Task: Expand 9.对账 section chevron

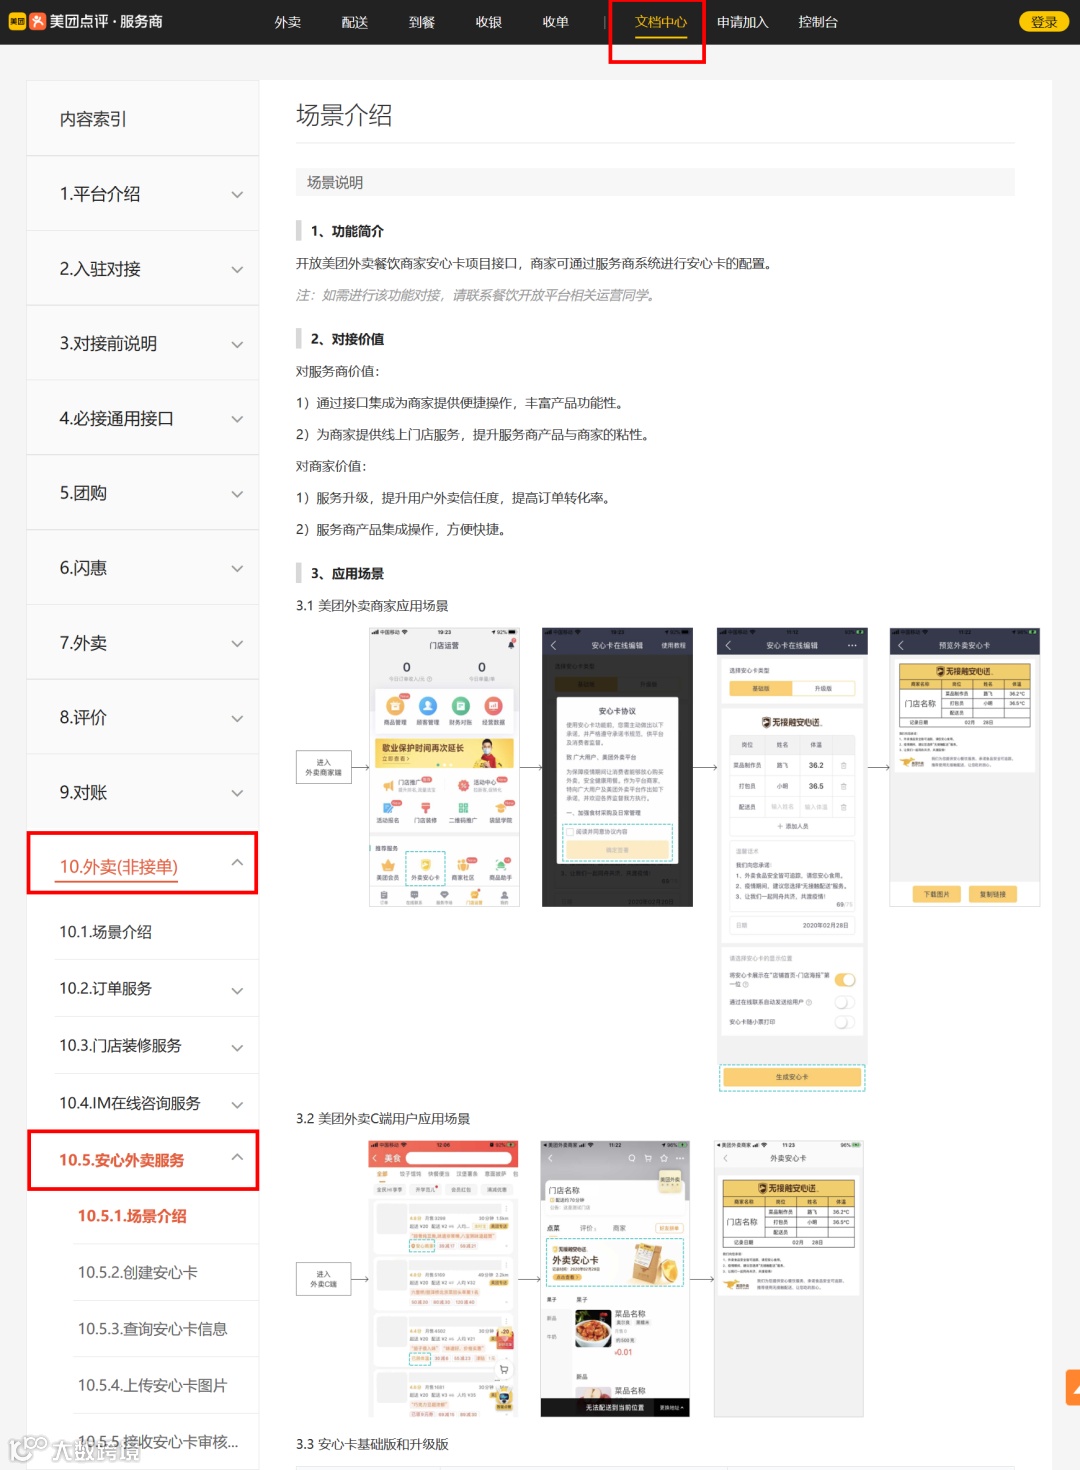Action: [x=237, y=793]
